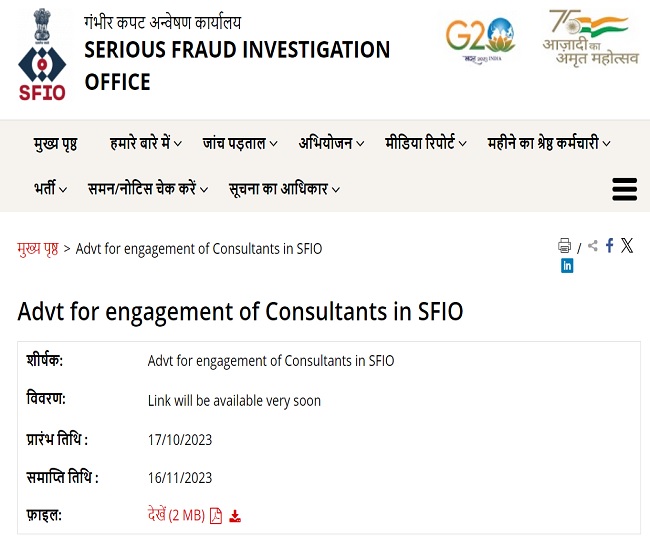
Task: Click the मुख्य पृष्ठ breadcrumb link
Action: (x=38, y=249)
